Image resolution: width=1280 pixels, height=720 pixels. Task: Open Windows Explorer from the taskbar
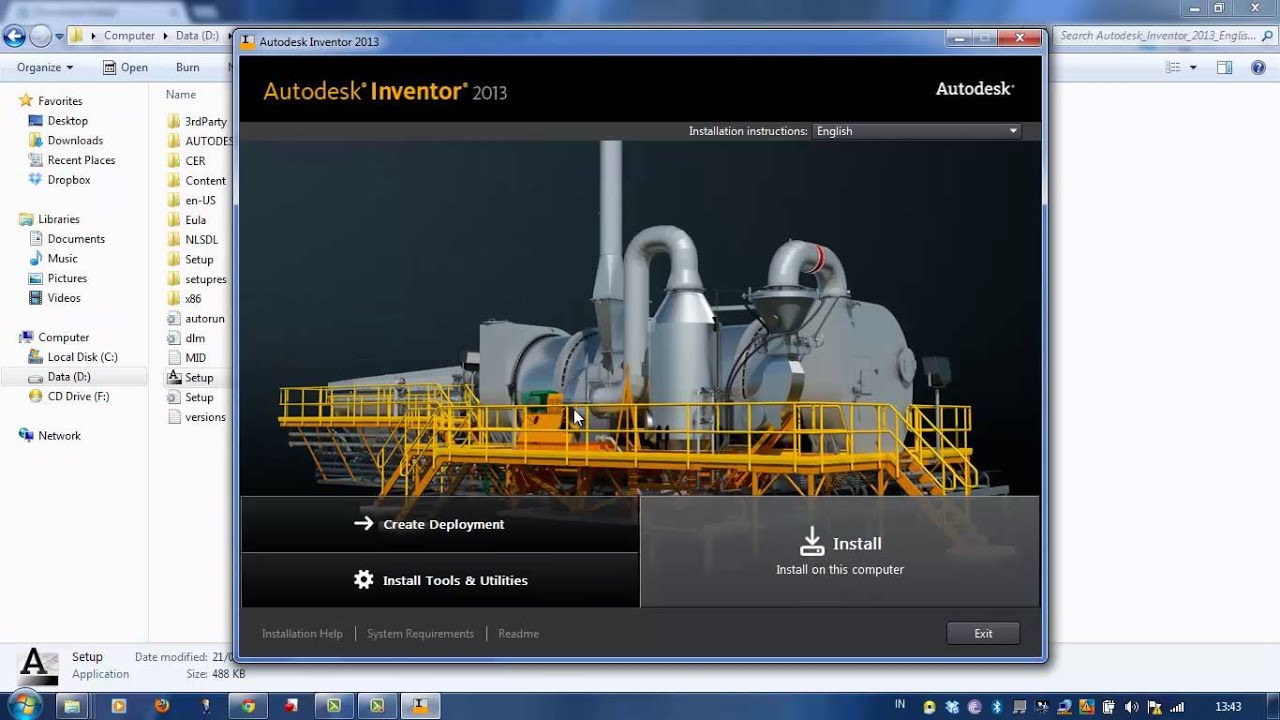pos(72,706)
